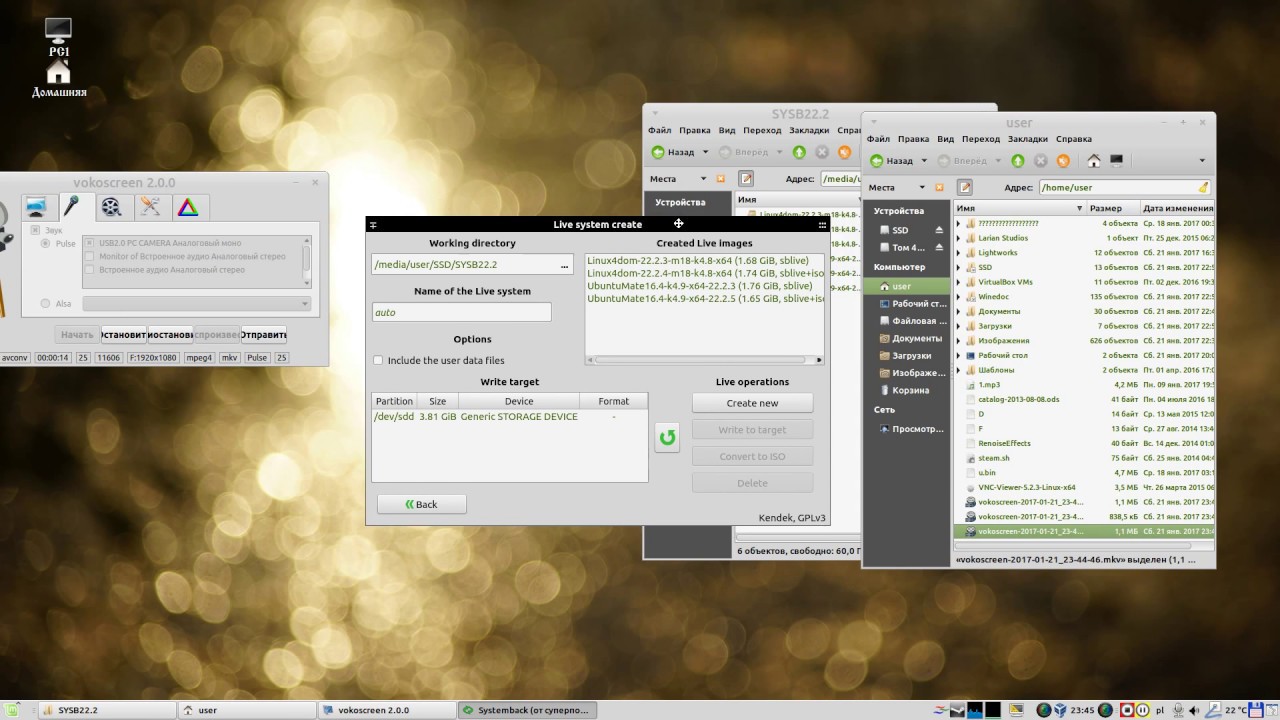Close the sidebar in user window
This screenshot has height=720, width=1280.
(939, 187)
